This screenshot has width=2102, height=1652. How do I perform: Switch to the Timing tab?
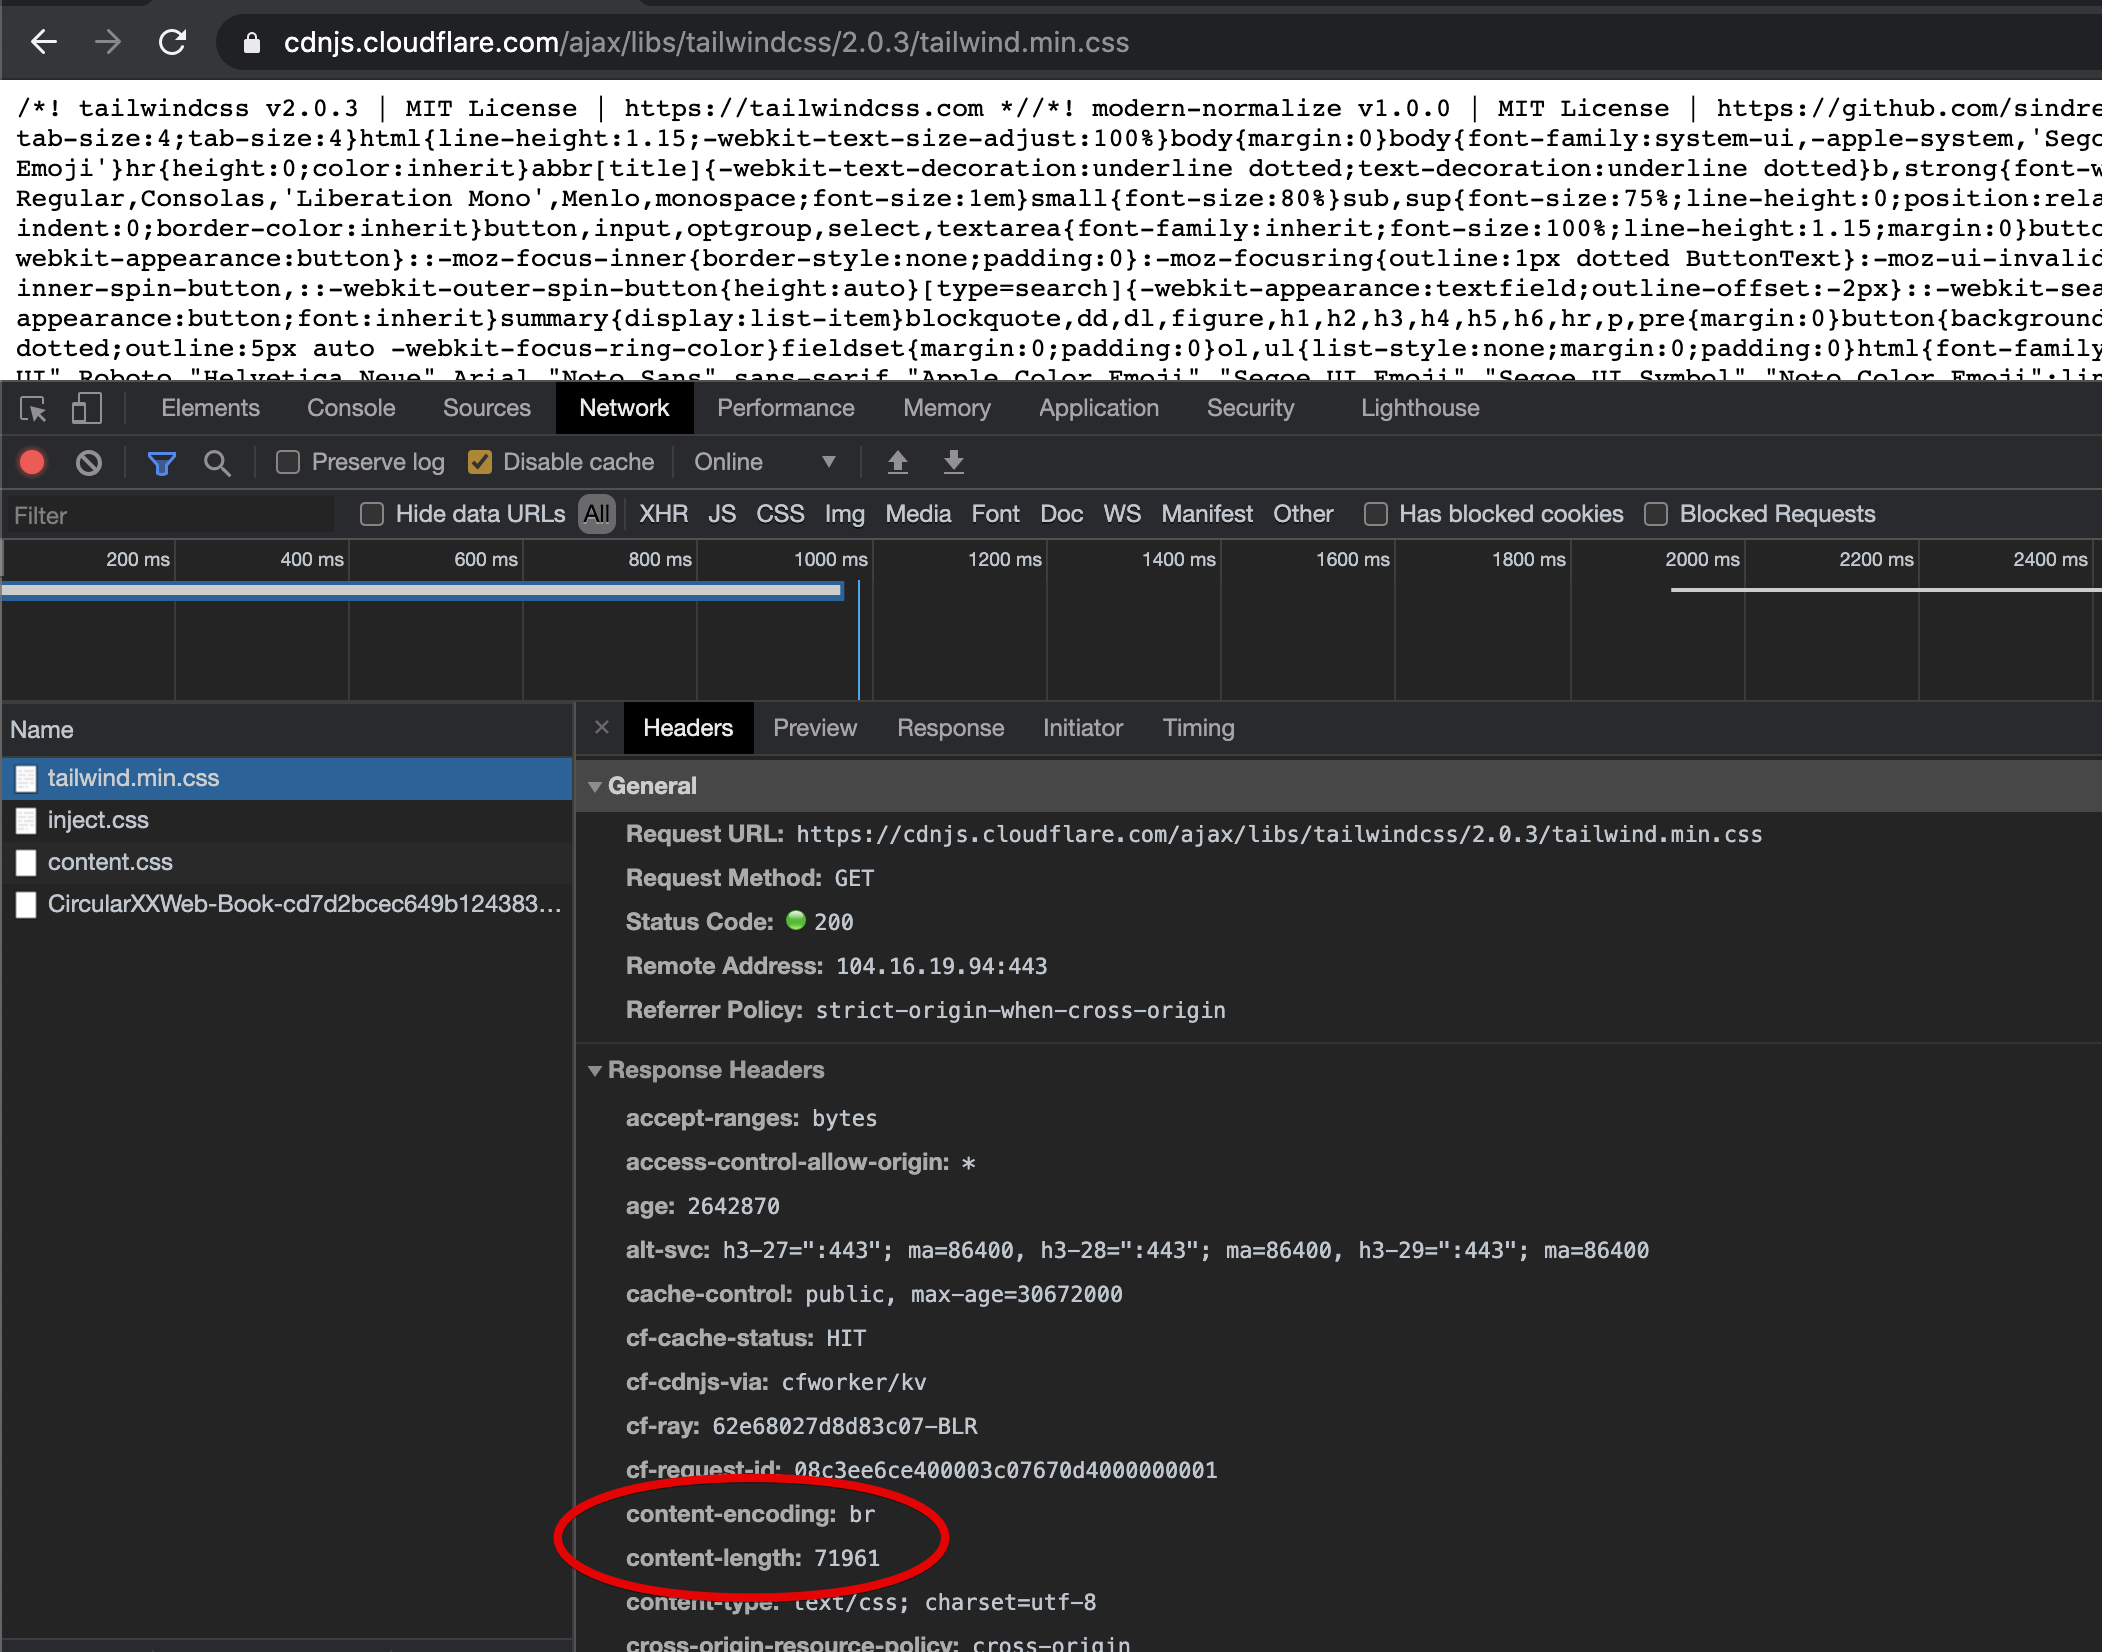[1197, 728]
